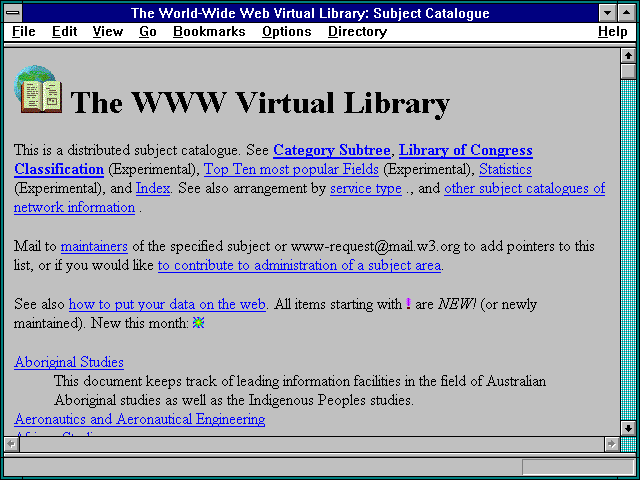Click the title bar reading Subject Catalogue

tap(310, 13)
